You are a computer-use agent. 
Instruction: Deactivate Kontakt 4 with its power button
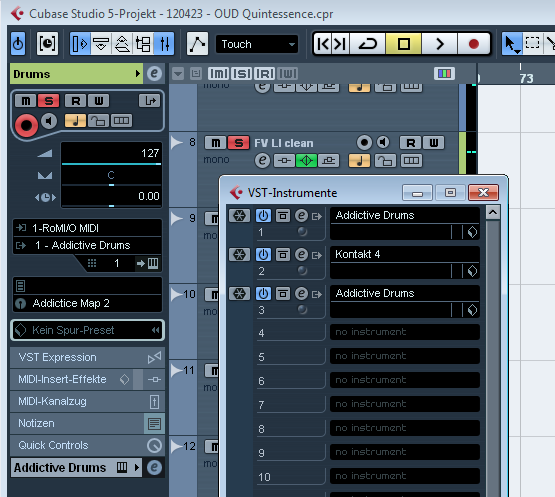[263, 255]
